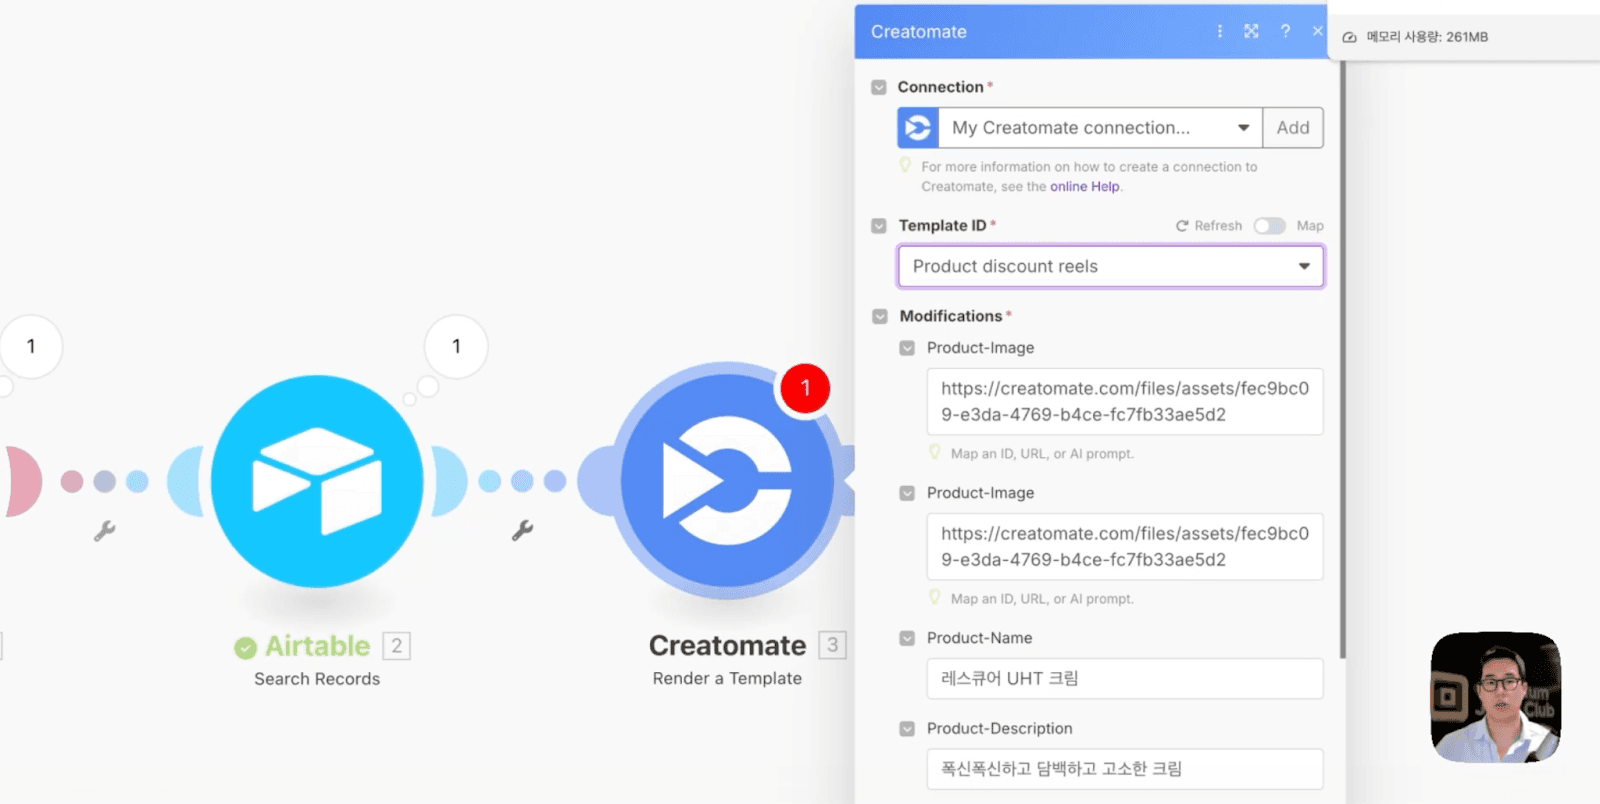1600x804 pixels.
Task: Close the Creatomate settings panel
Action: point(1318,31)
